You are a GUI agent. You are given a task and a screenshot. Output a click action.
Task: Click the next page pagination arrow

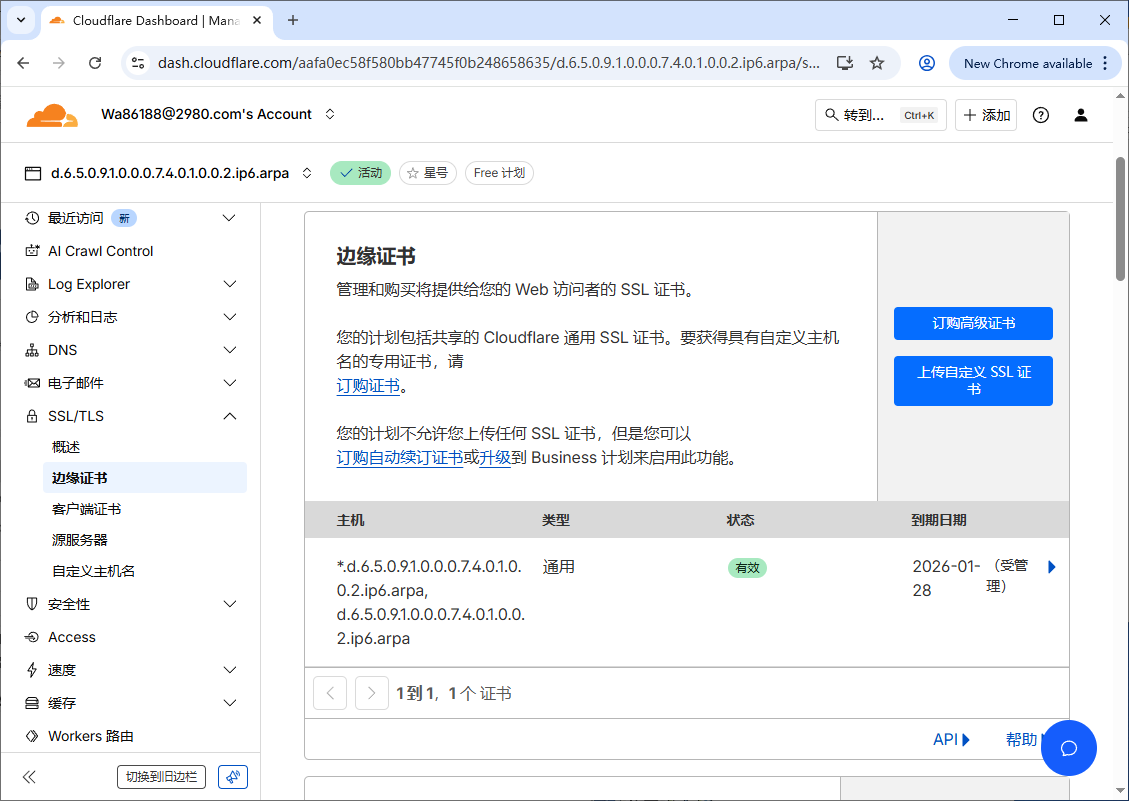coord(371,692)
